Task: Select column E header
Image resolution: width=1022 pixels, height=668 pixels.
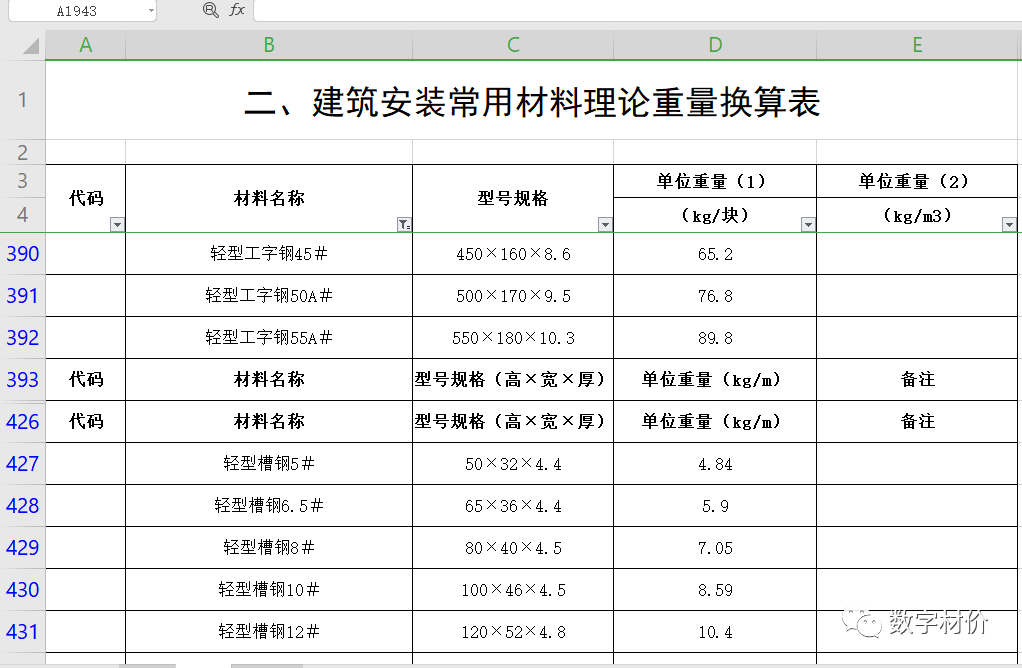Action: [x=917, y=46]
